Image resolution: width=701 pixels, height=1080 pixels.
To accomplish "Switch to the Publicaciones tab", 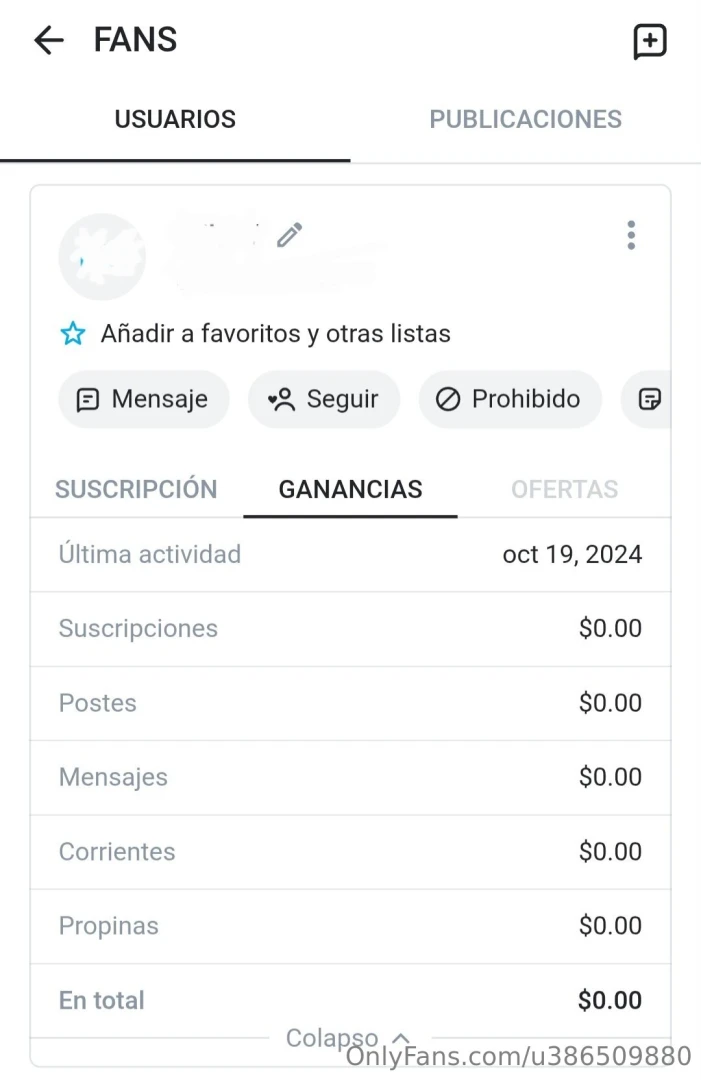I will pyautogui.click(x=525, y=119).
